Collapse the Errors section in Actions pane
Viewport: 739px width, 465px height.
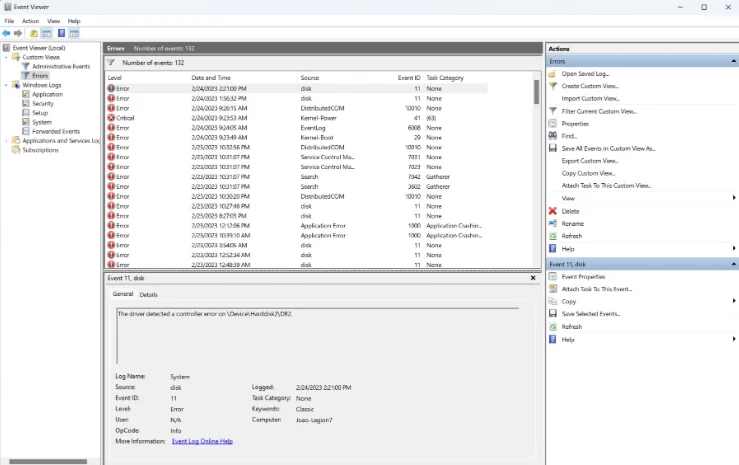click(x=732, y=61)
